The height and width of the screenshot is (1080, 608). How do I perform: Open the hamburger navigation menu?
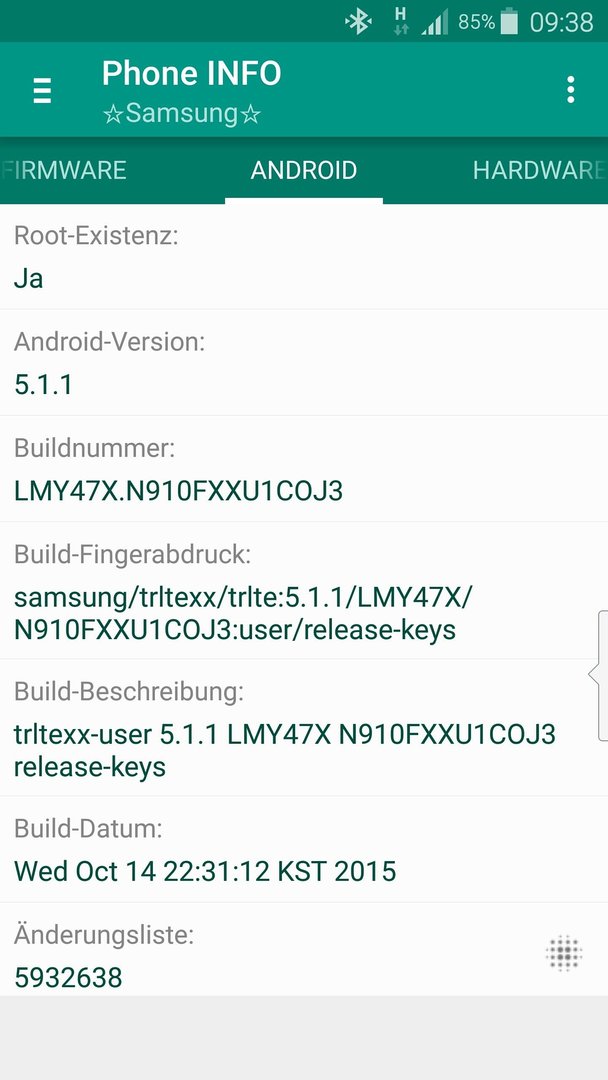[42, 90]
